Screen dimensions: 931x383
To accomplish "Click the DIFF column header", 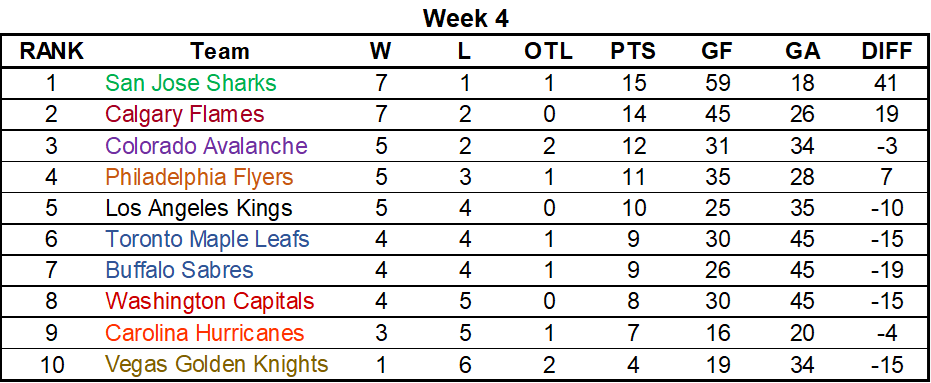I will tap(887, 52).
